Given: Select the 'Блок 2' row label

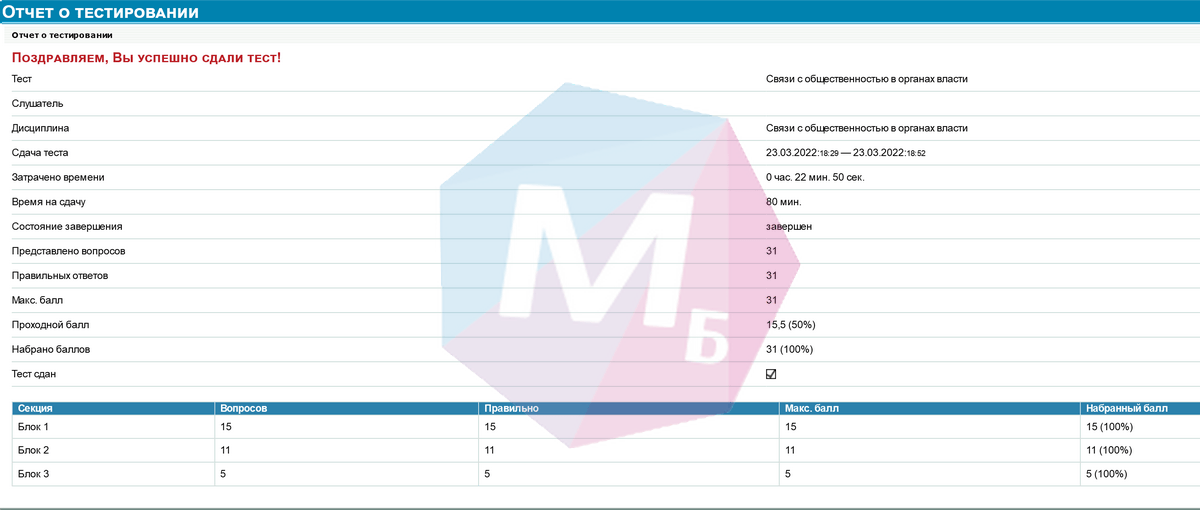Looking at the screenshot, I should click(33, 451).
